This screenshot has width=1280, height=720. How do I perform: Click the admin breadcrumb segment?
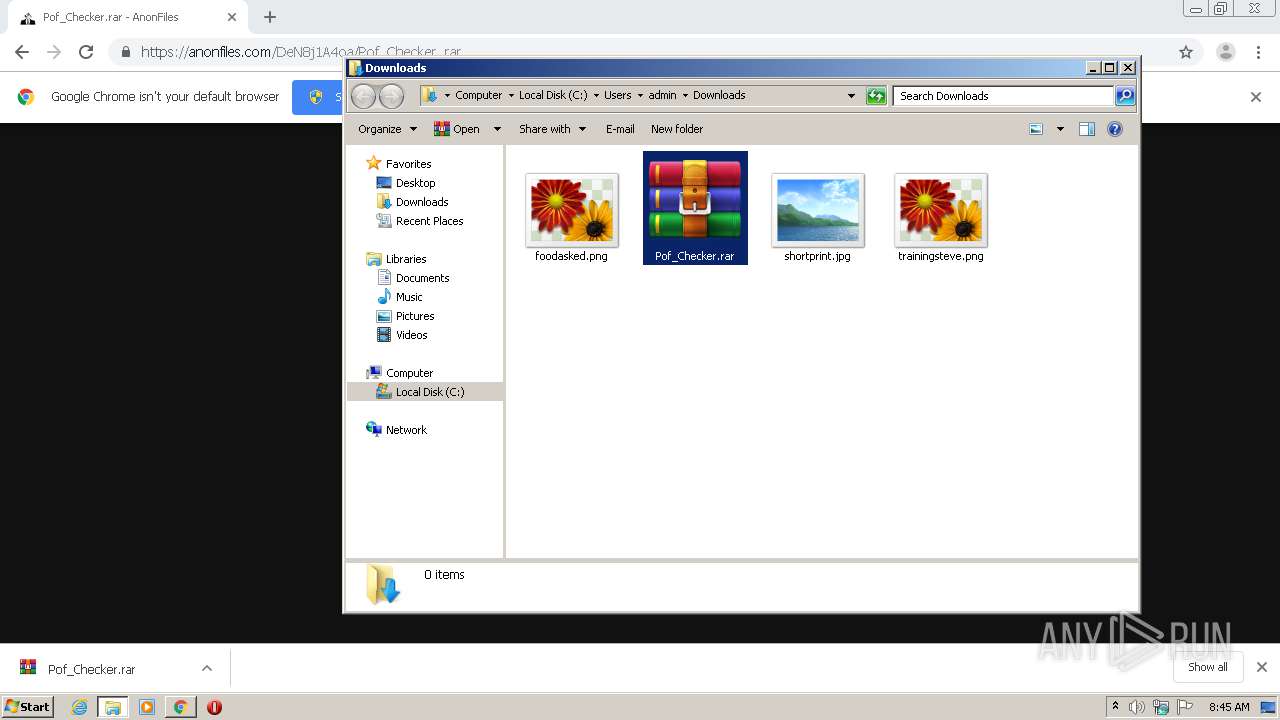[662, 96]
